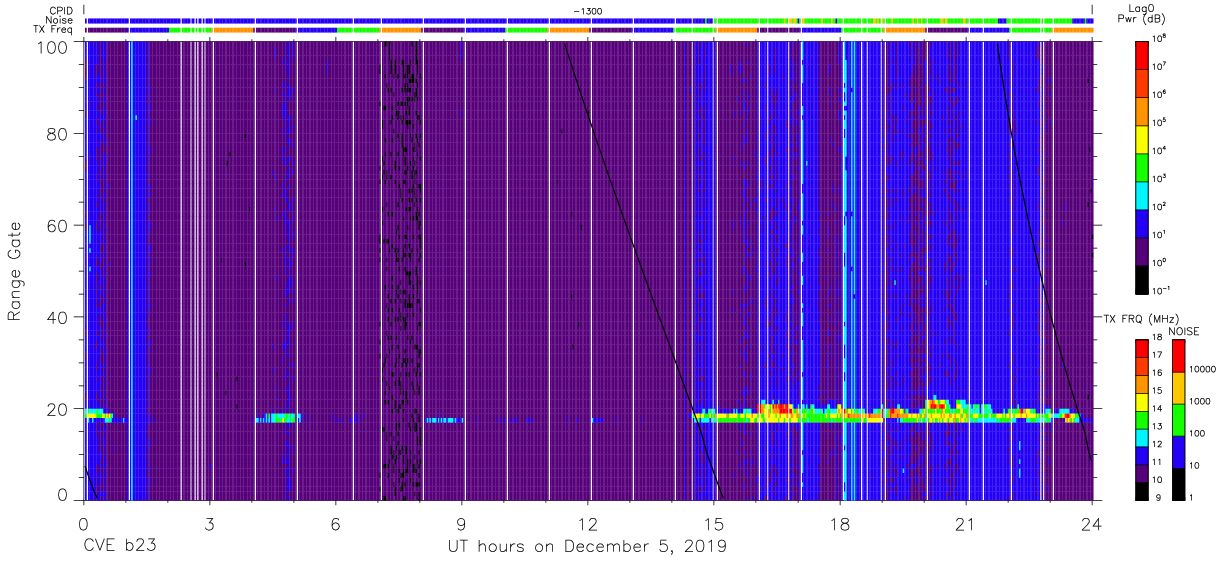Screen dimensions: 1228x567
Task: Click the 12 tick on UT hours axis
Action: [x=588, y=524]
